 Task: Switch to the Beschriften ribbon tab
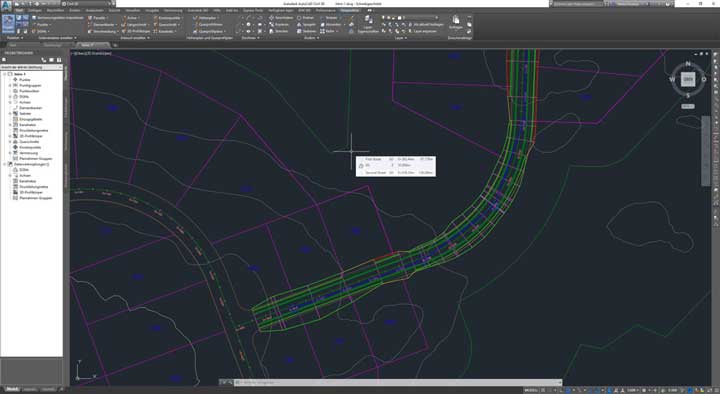click(56, 10)
